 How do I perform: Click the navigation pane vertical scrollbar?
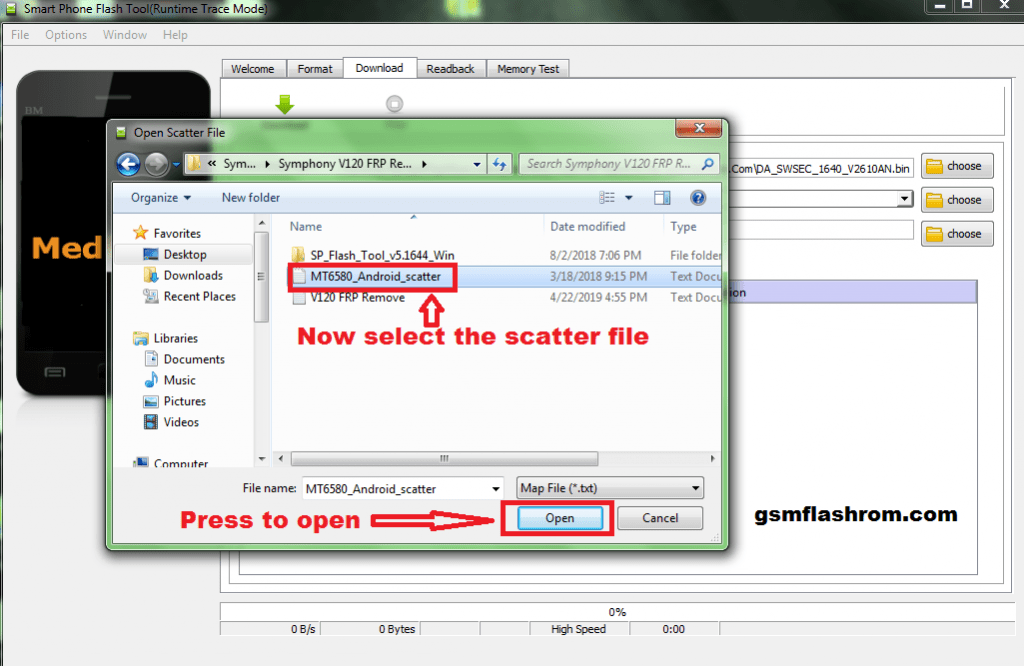pyautogui.click(x=262, y=278)
